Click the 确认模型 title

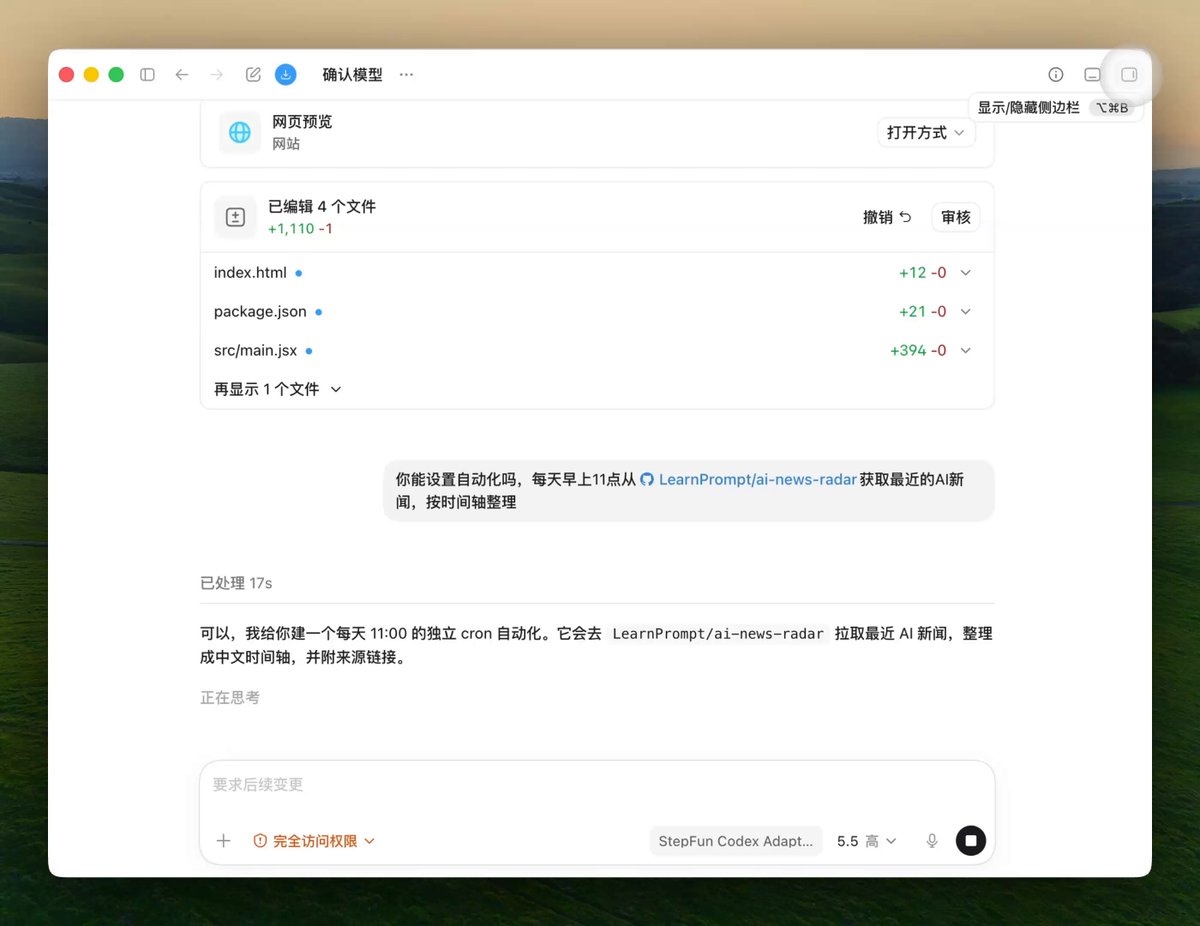click(x=352, y=75)
